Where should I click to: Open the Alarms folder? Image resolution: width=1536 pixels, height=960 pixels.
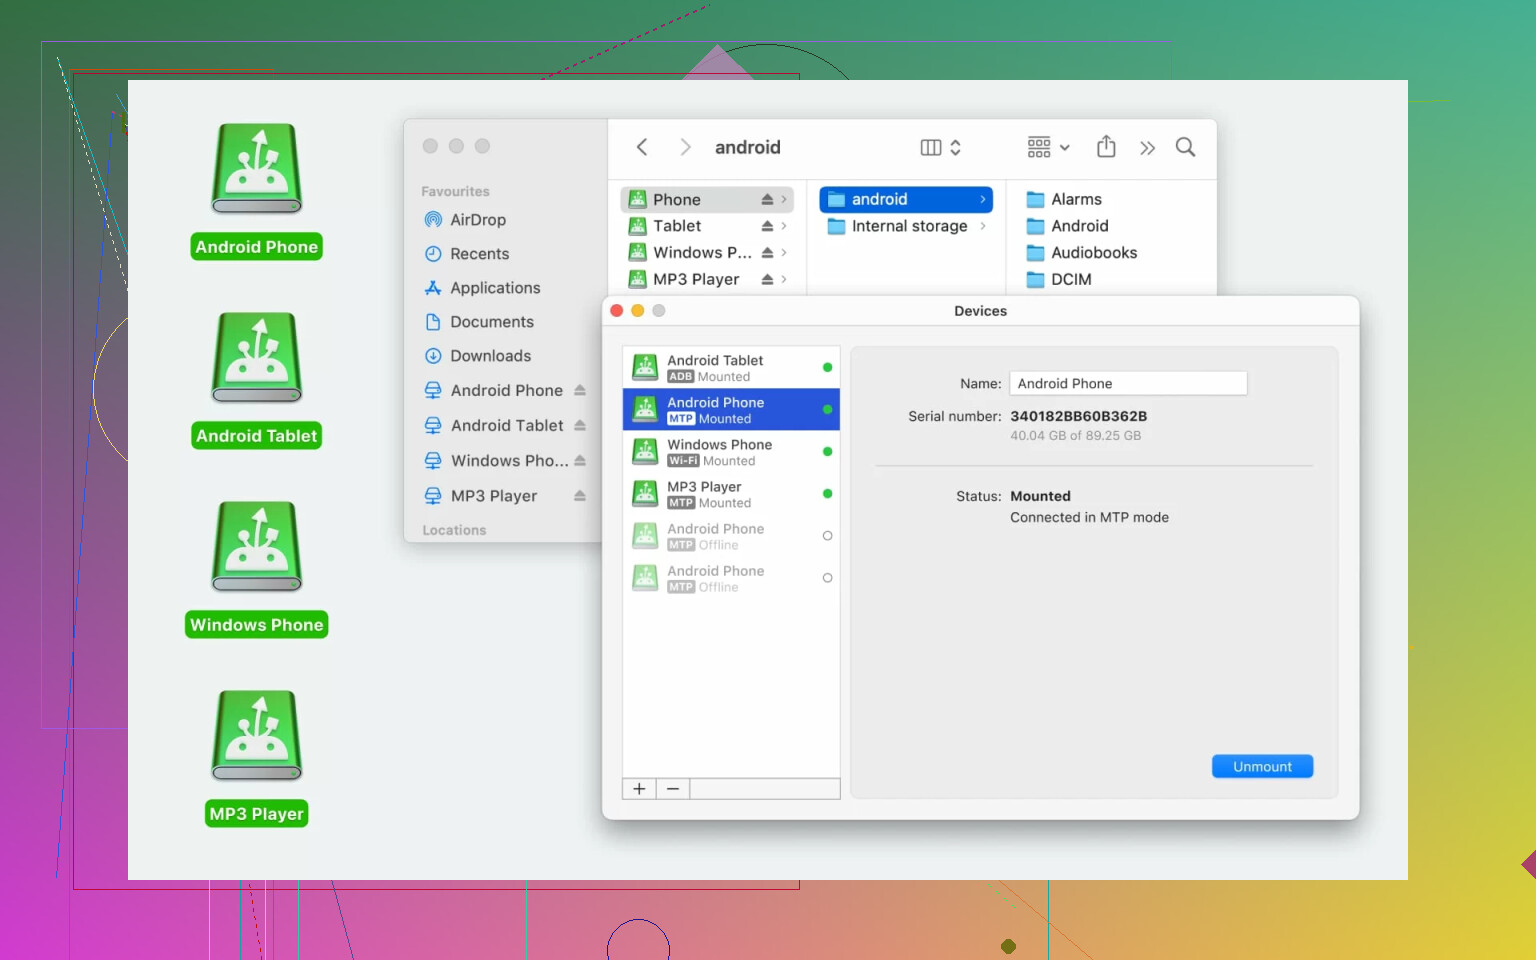(1076, 200)
